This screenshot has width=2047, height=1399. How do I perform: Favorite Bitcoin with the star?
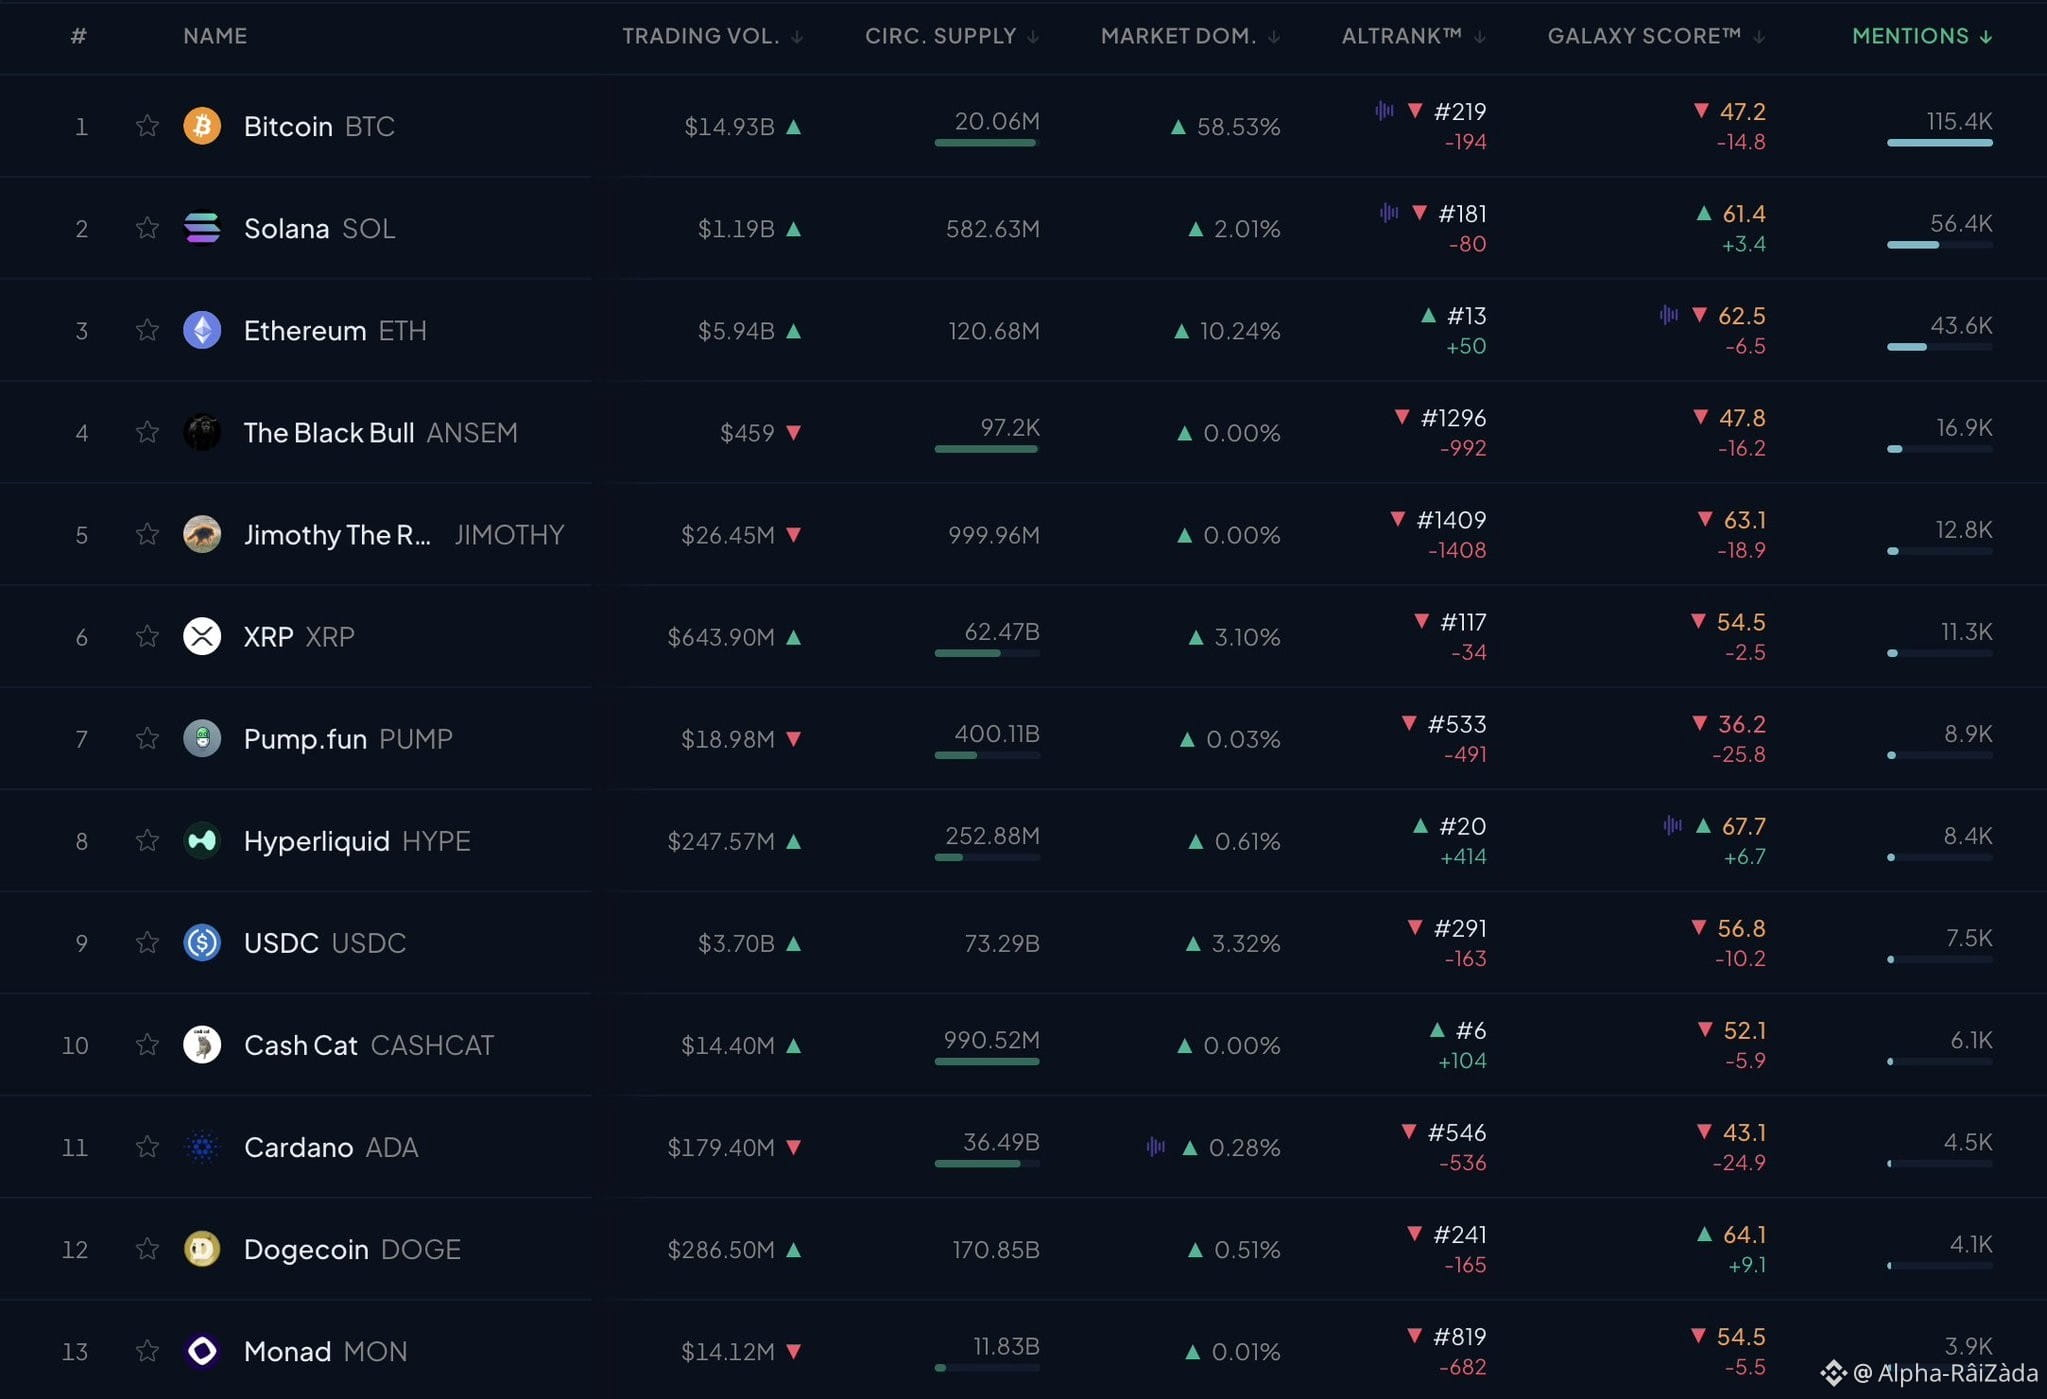coord(147,125)
